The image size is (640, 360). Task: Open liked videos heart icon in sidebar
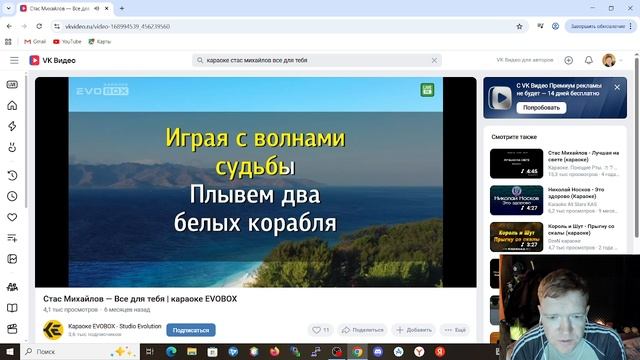click(x=12, y=217)
